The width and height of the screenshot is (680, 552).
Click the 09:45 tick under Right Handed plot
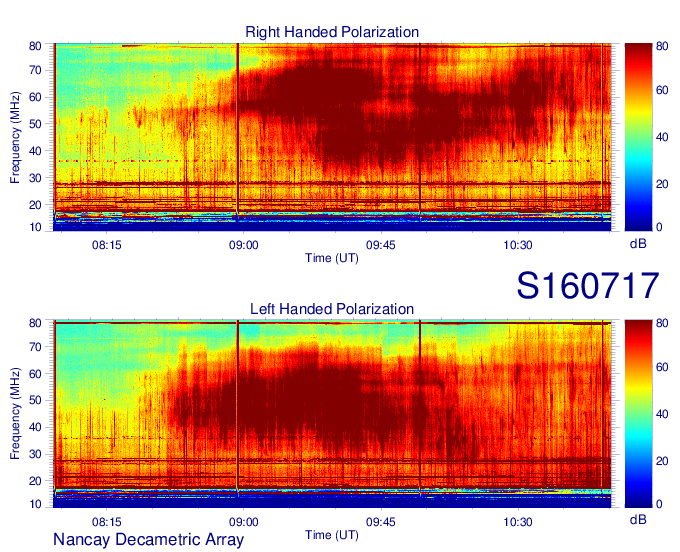tap(381, 245)
